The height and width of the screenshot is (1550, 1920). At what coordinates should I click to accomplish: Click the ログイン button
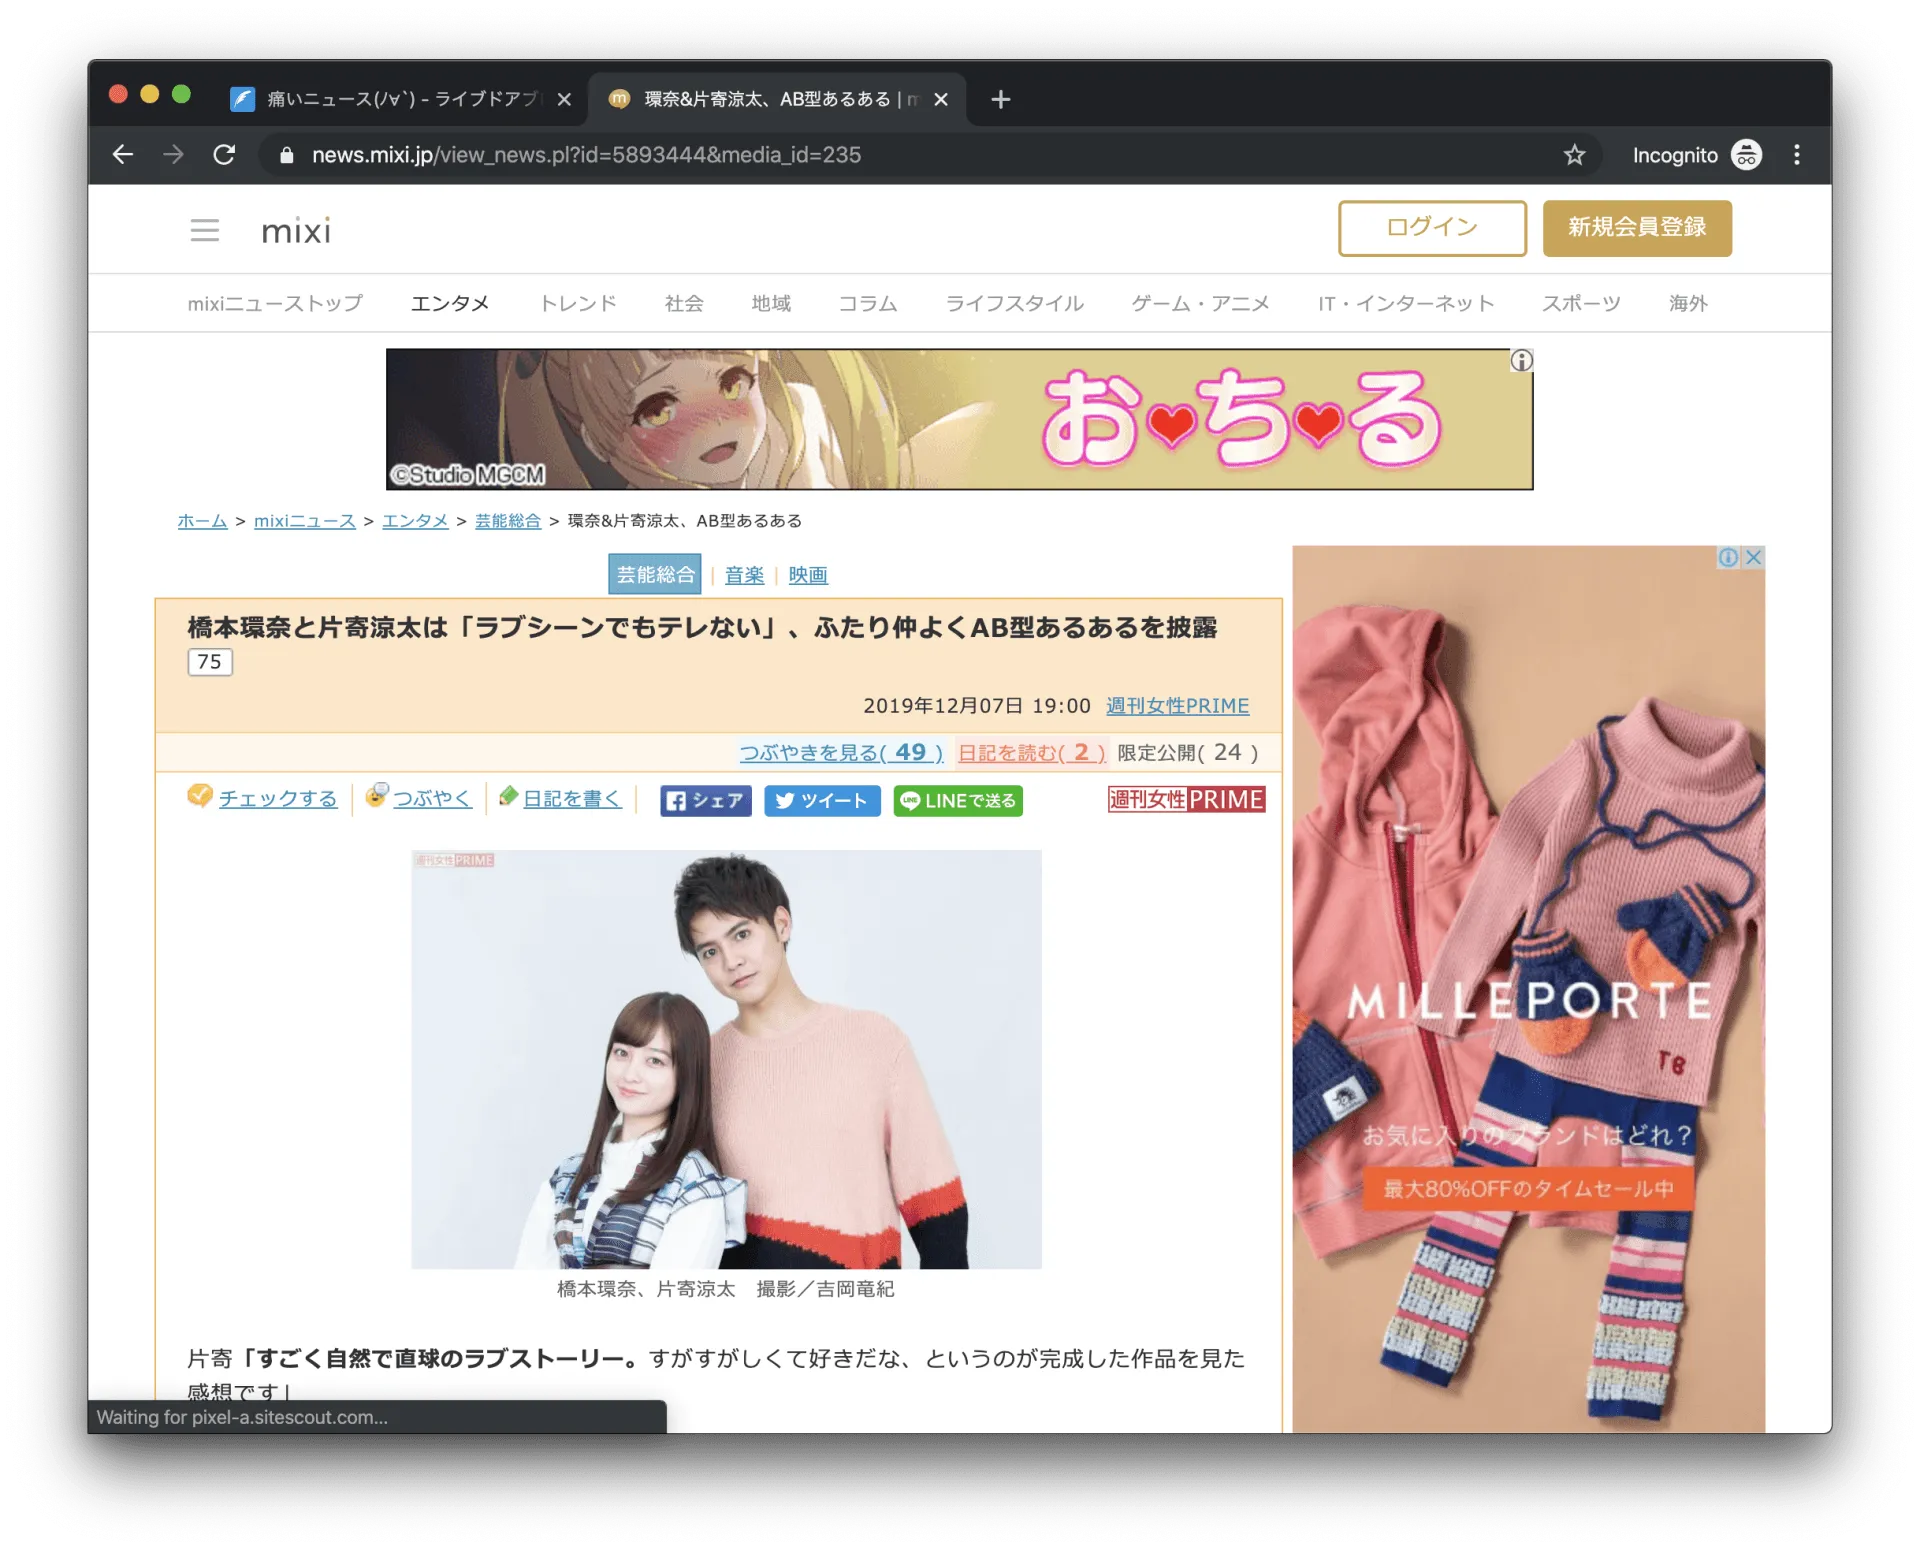[x=1431, y=228]
